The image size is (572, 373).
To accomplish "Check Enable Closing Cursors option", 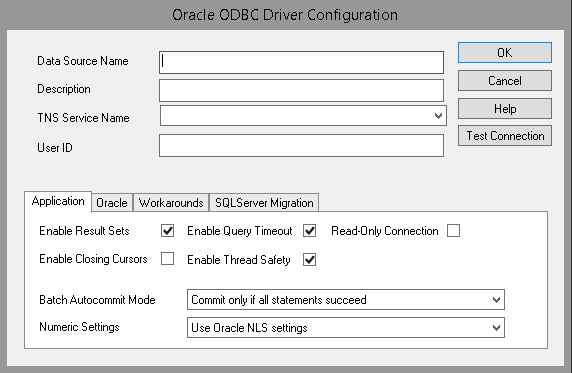I will click(167, 259).
